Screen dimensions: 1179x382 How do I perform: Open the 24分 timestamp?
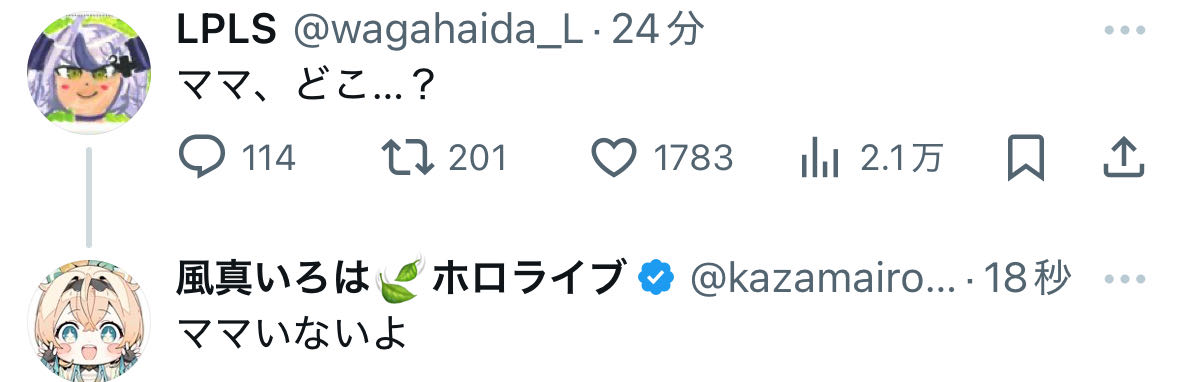coord(658,31)
